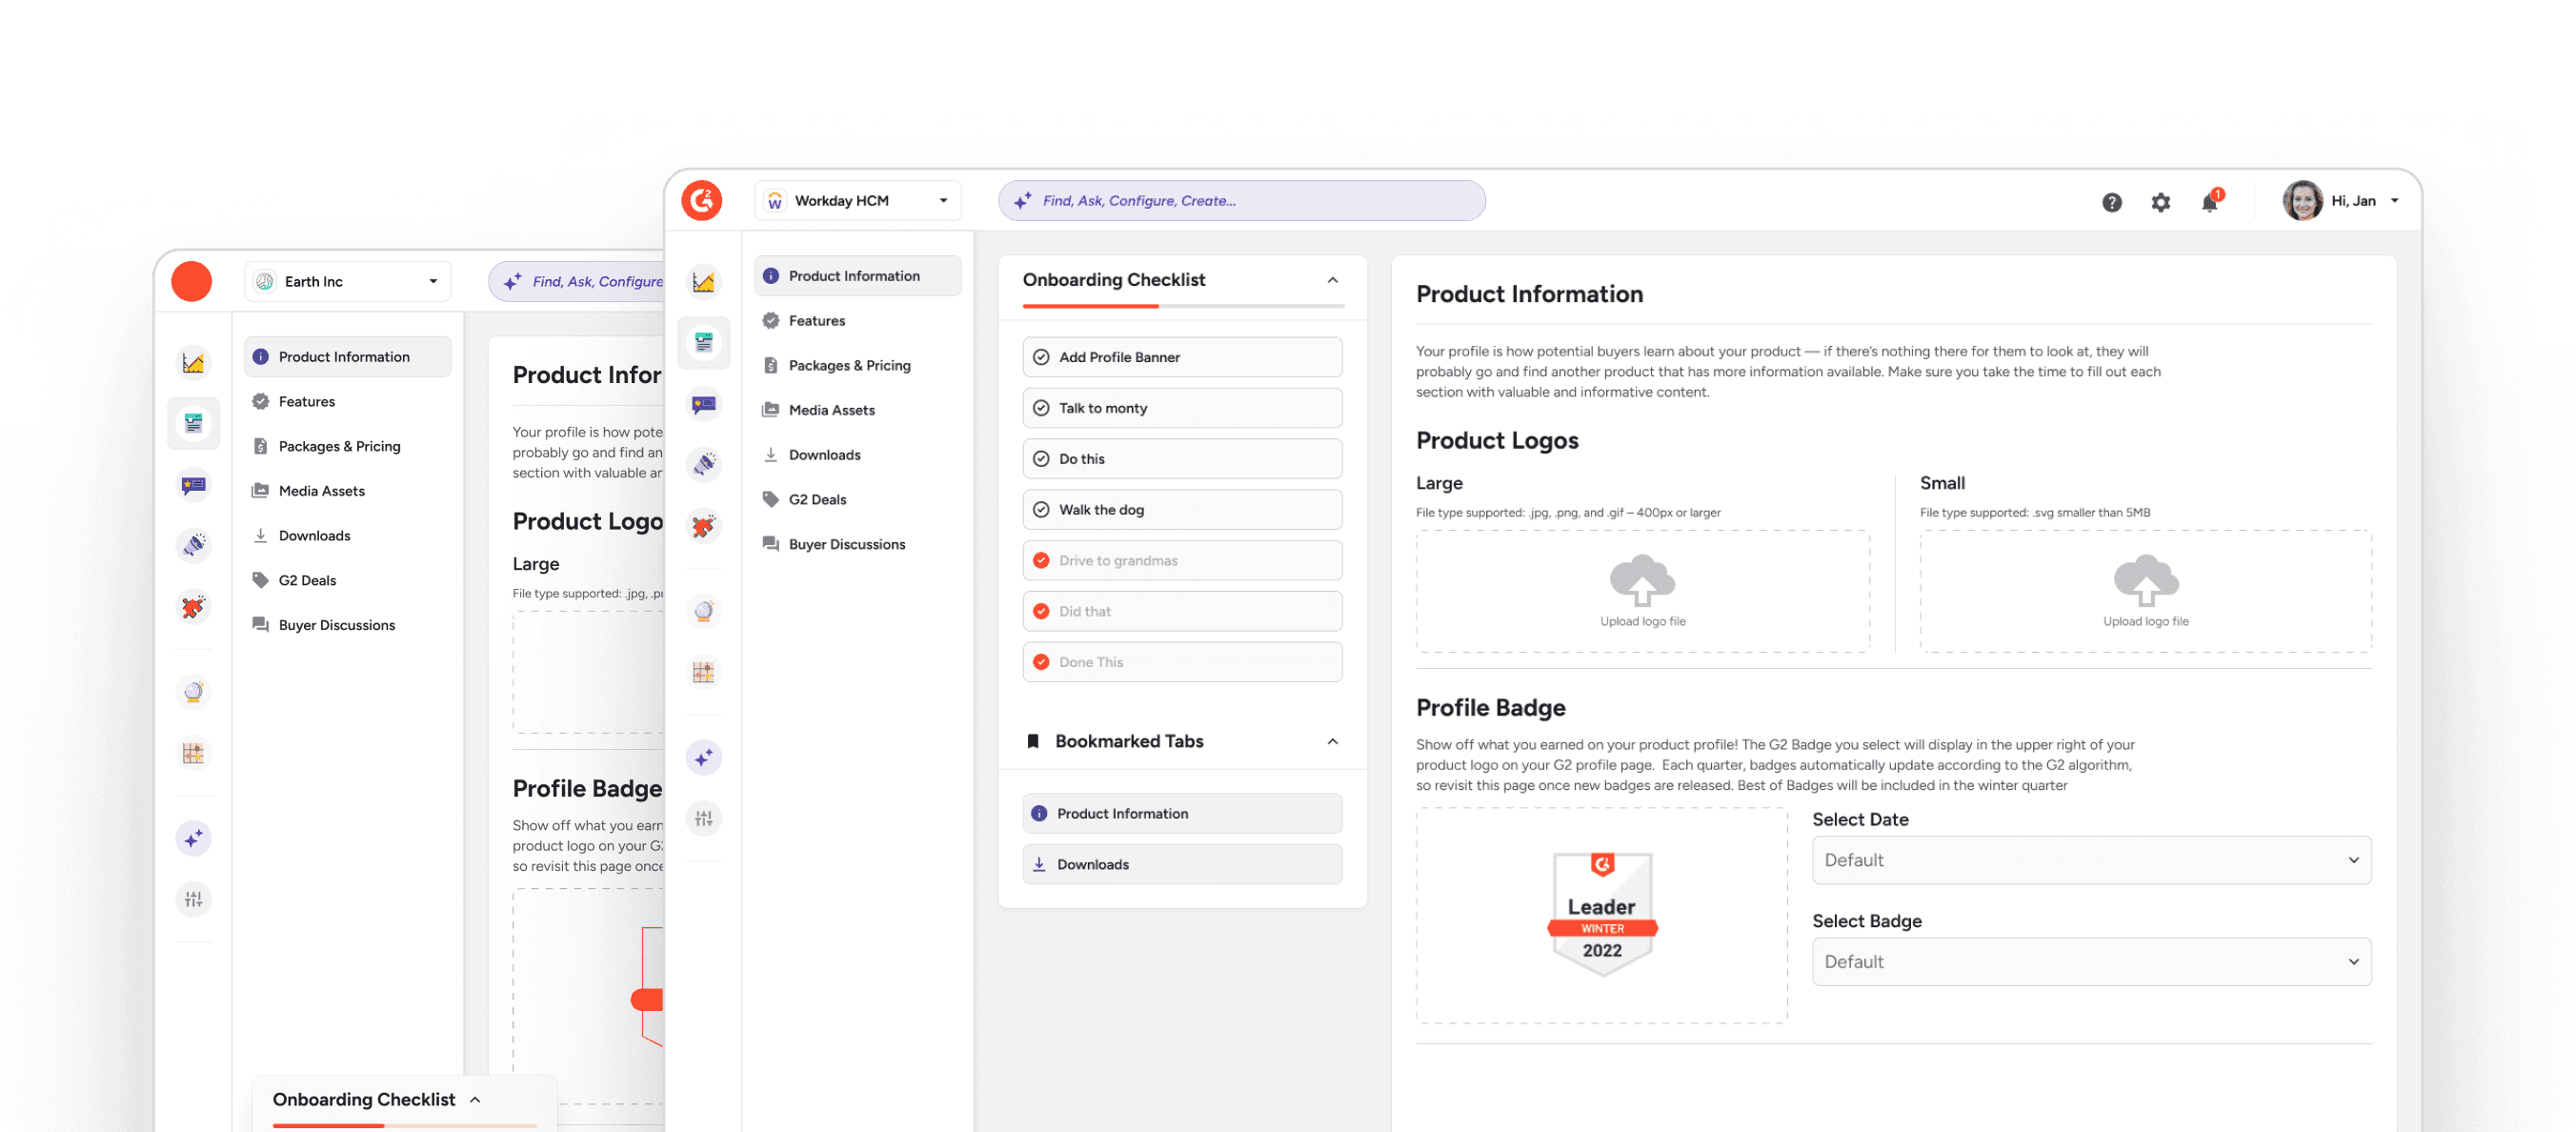Open analytics chart icon in front sidebar
This screenshot has width=2576, height=1132.
pyautogui.click(x=703, y=282)
